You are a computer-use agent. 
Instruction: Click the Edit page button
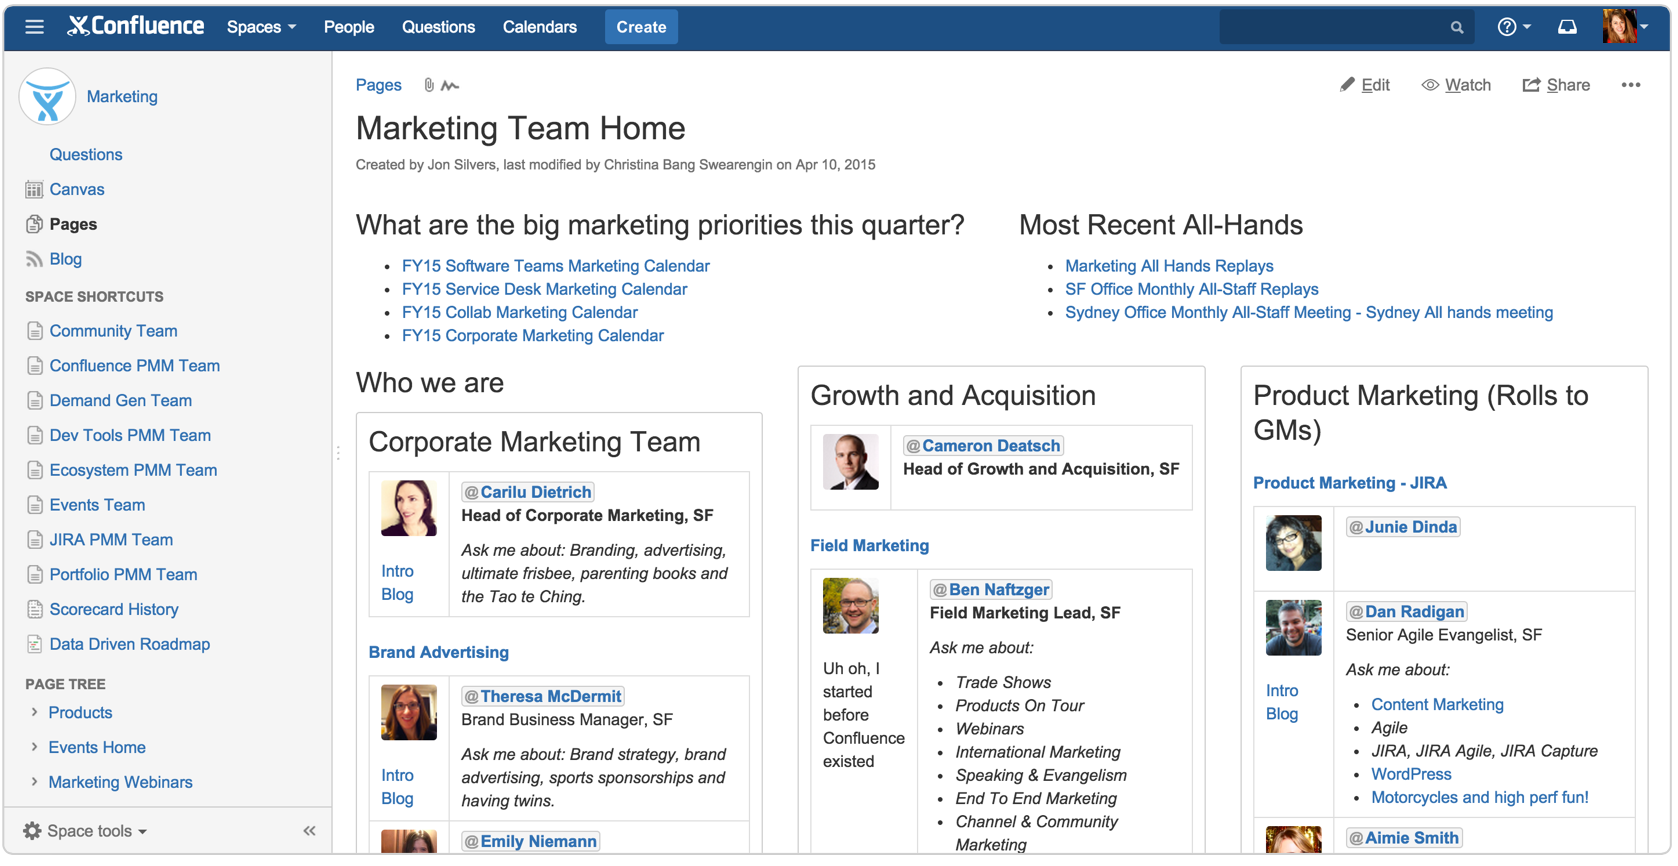[1365, 85]
